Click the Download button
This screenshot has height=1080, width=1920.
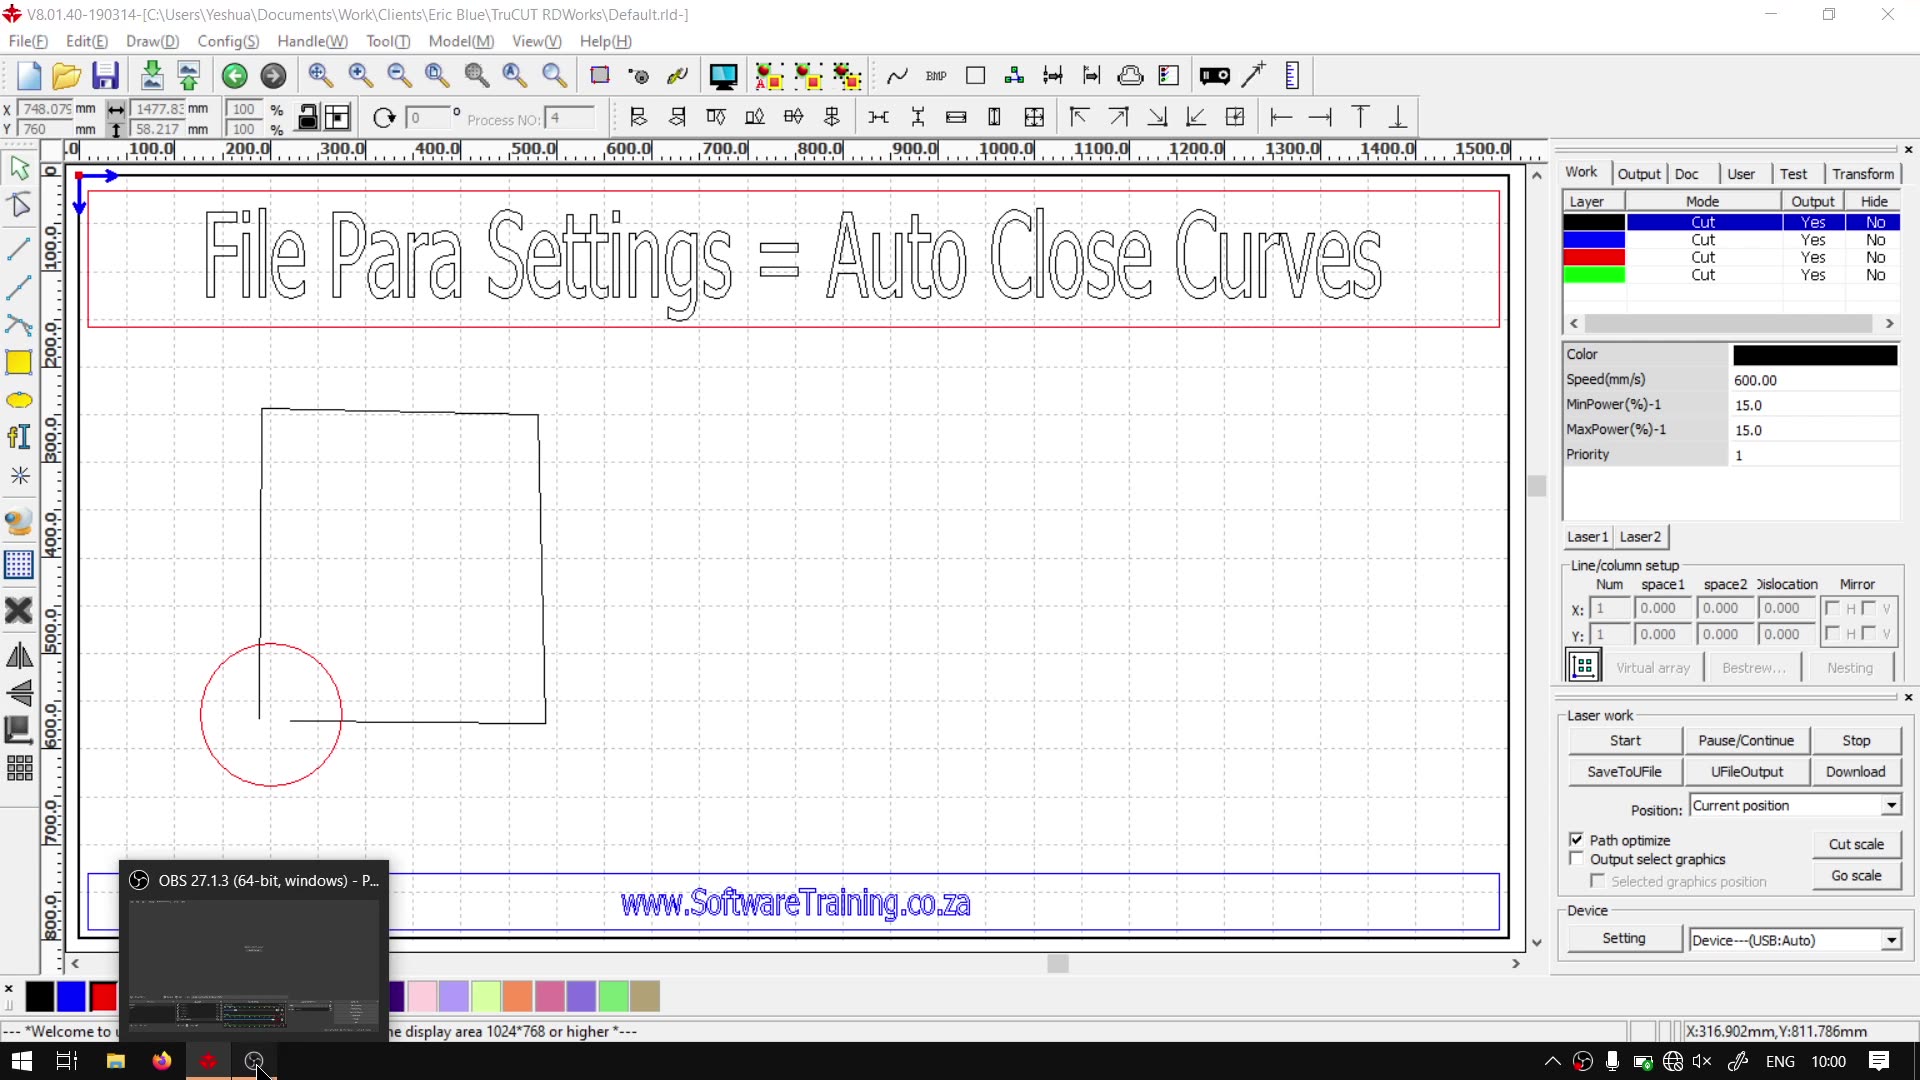1855,772
